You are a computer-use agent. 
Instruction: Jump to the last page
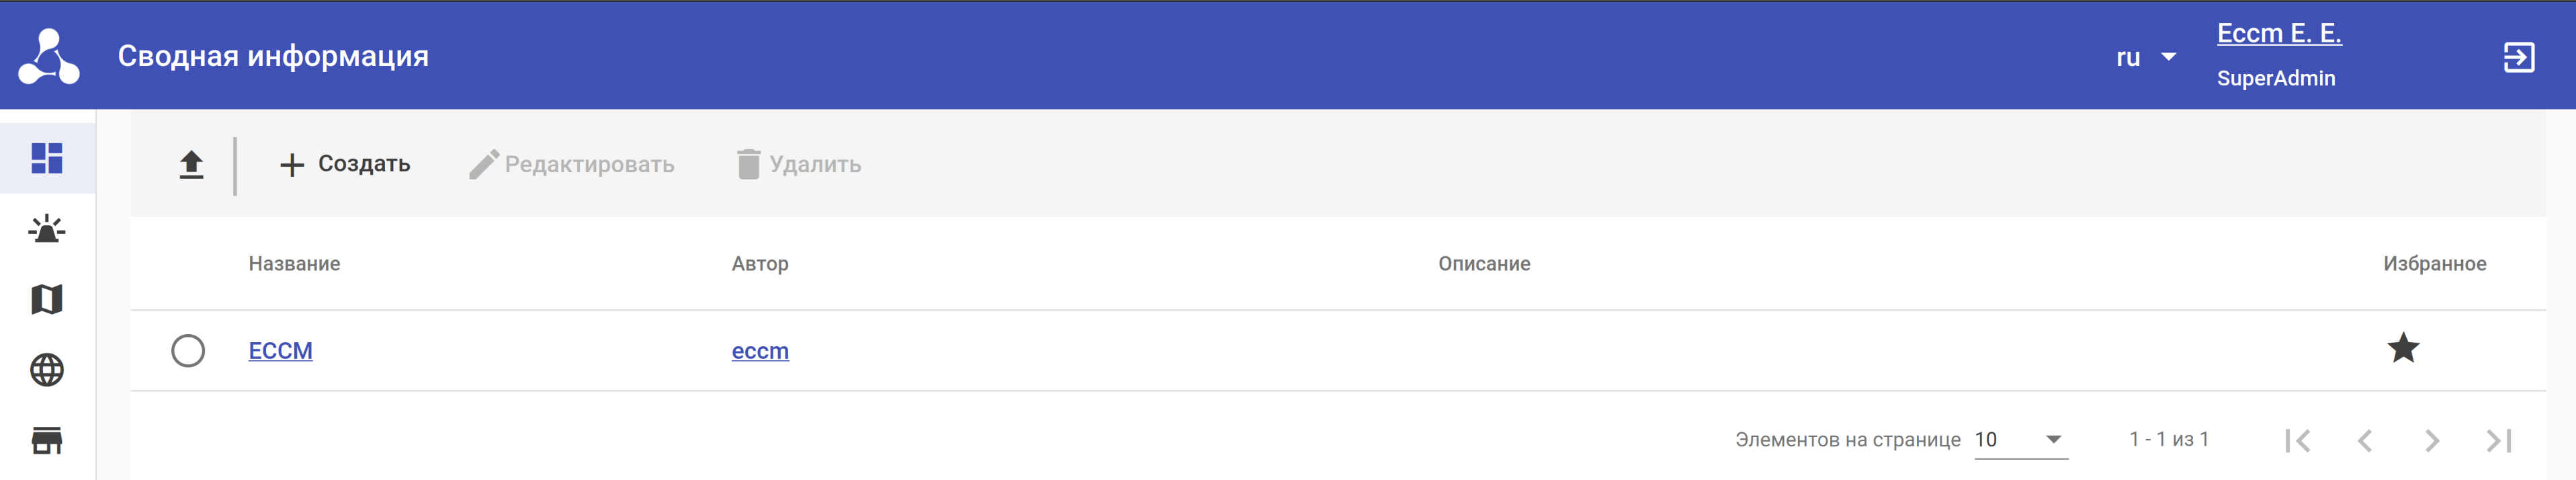[2499, 440]
